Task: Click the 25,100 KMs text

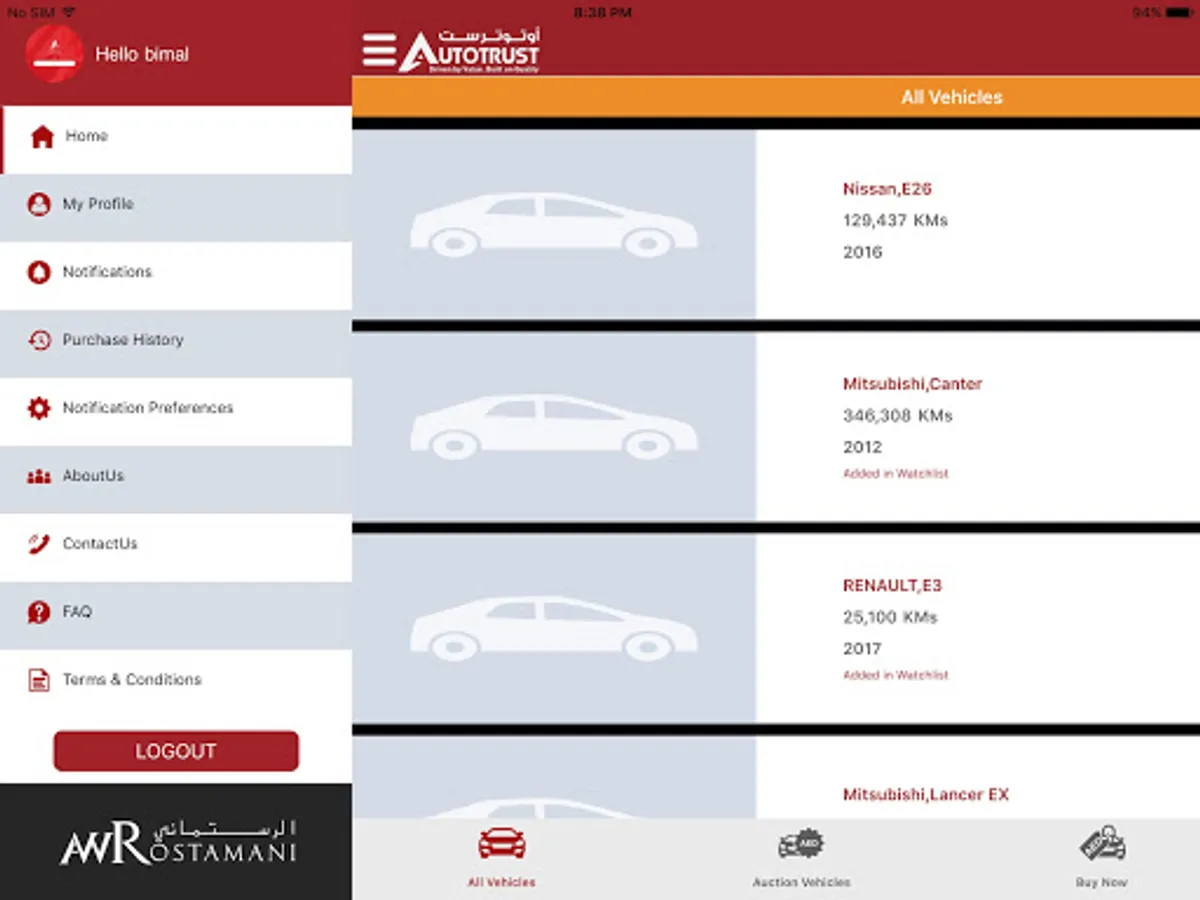Action: coord(890,618)
